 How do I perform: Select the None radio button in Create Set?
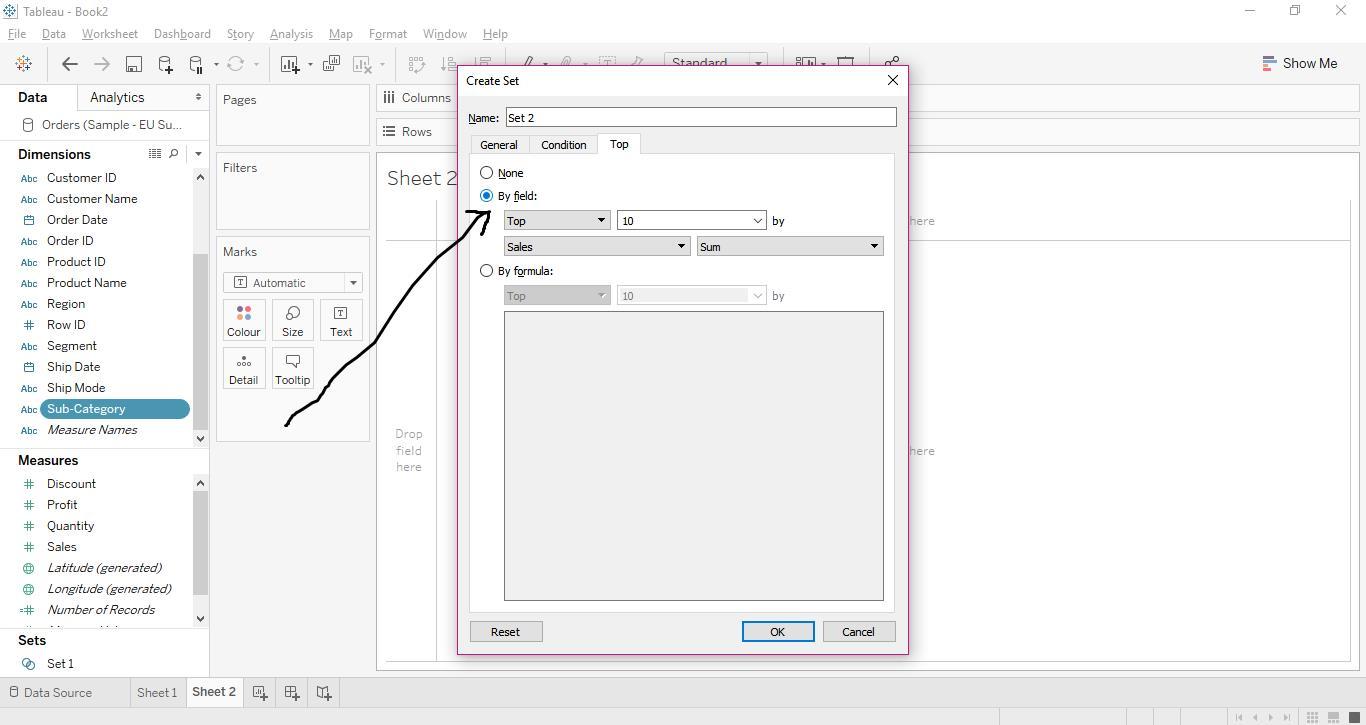[x=487, y=172]
